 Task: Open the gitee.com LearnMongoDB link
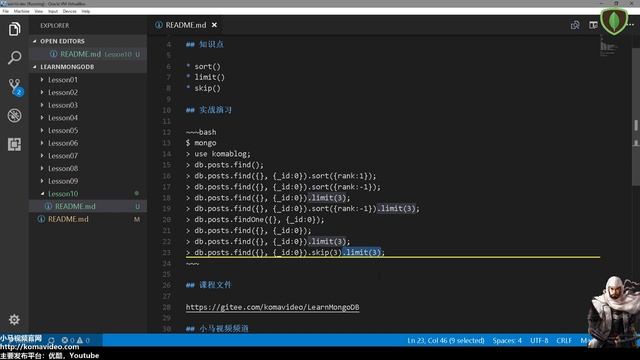click(x=273, y=307)
